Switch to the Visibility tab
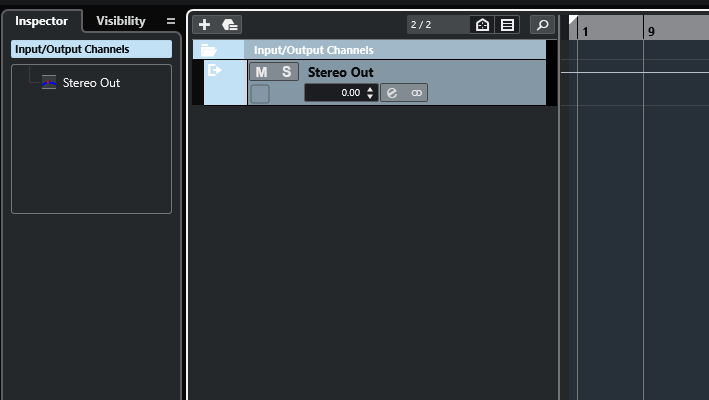The image size is (709, 400). point(121,21)
